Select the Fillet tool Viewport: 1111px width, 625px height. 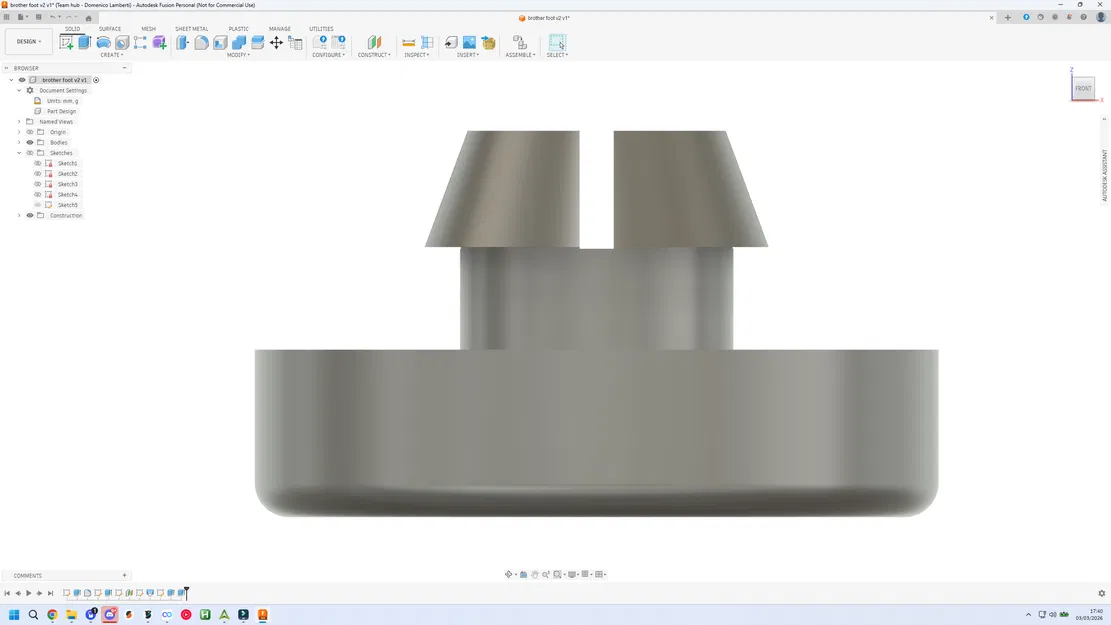pyautogui.click(x=201, y=43)
